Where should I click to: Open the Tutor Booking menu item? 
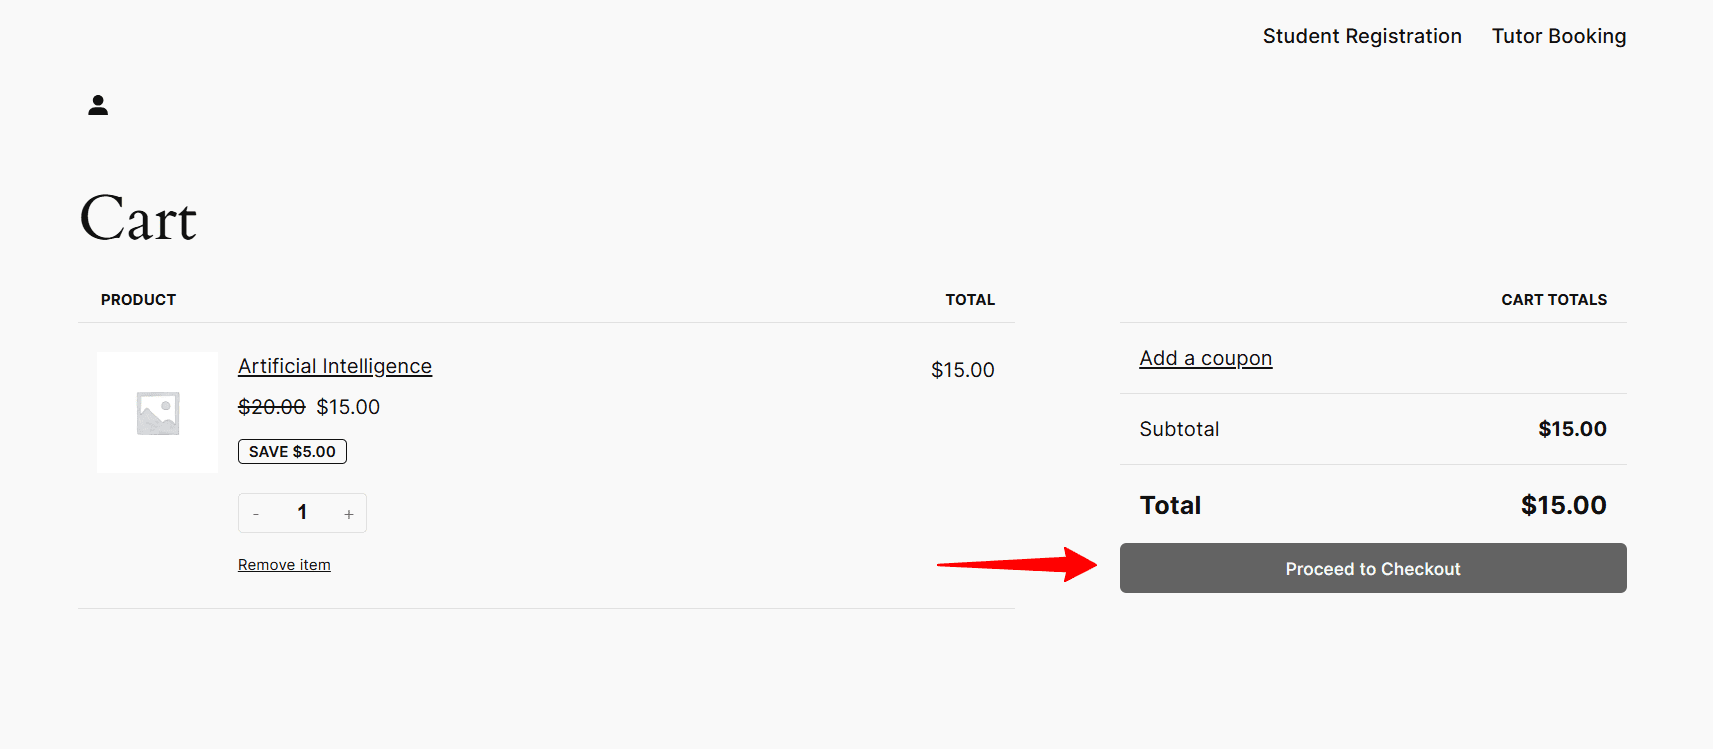[x=1558, y=35]
